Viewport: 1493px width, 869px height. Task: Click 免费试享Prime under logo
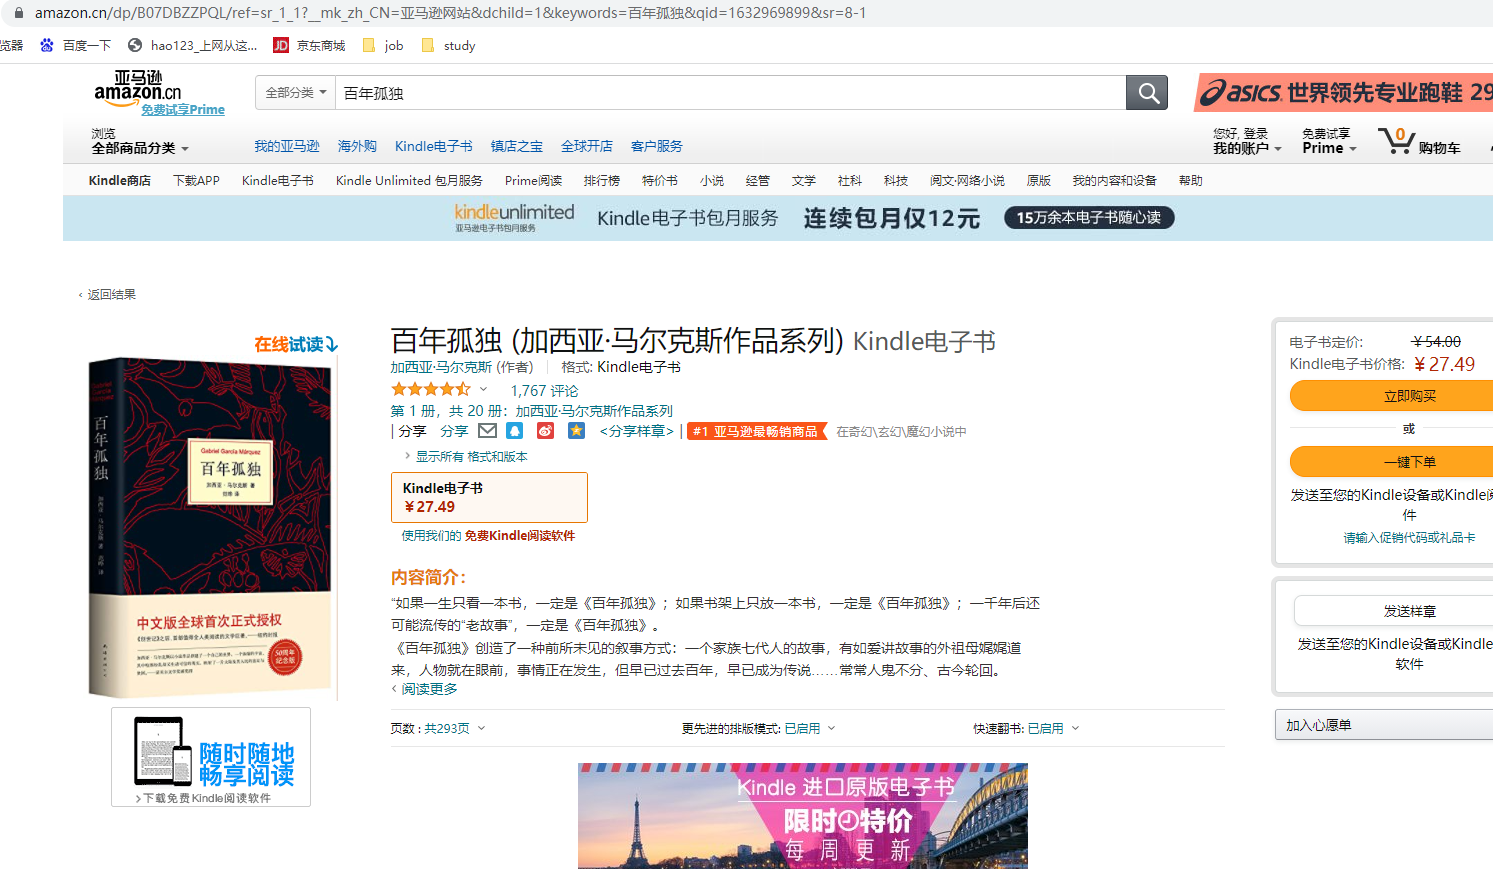183,109
